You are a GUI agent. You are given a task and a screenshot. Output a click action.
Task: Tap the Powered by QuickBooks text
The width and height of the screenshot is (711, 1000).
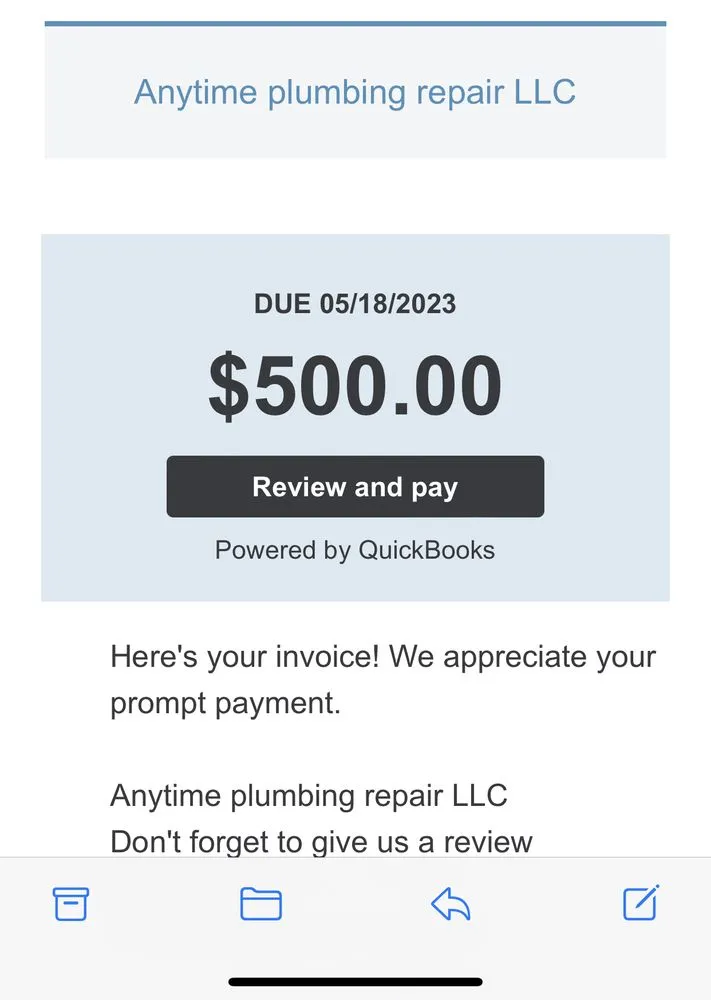pos(355,549)
